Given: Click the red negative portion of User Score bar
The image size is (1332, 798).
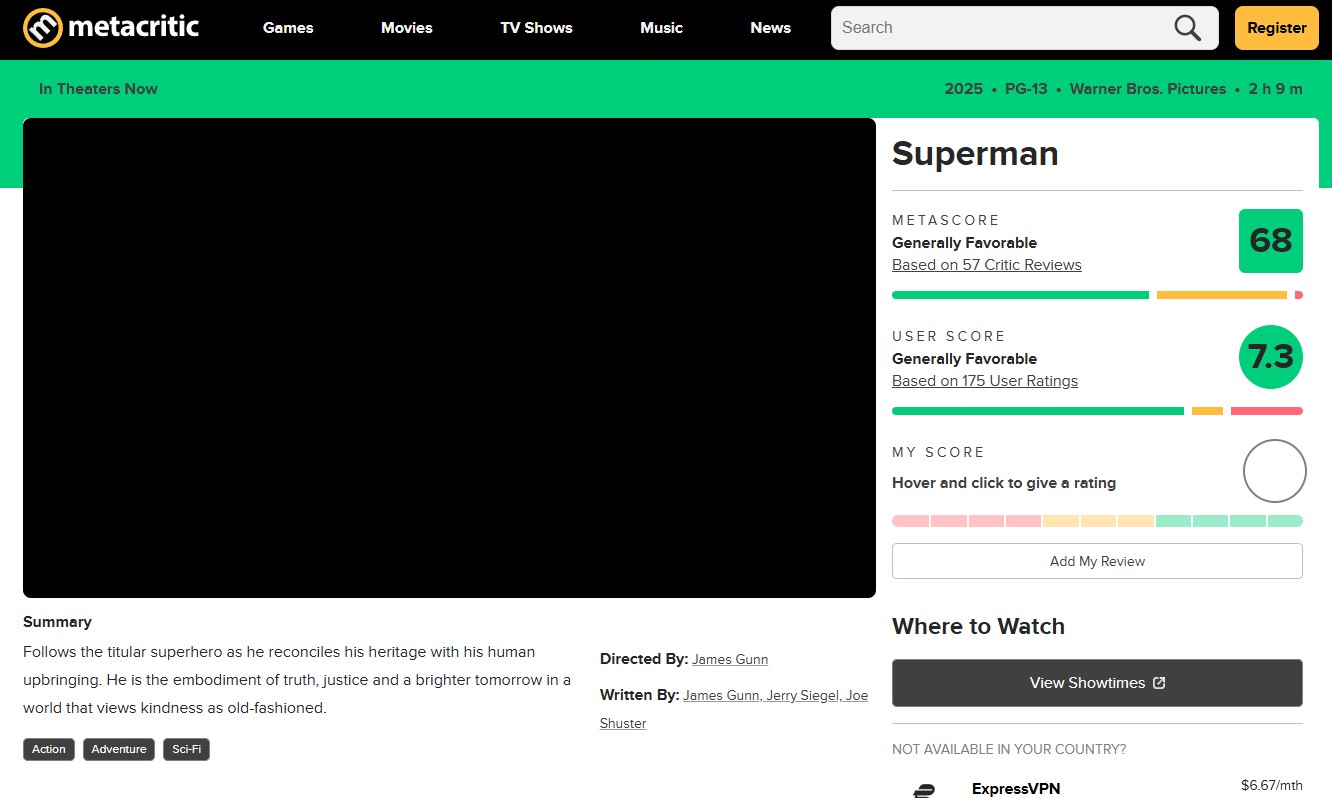Looking at the screenshot, I should [x=1267, y=411].
